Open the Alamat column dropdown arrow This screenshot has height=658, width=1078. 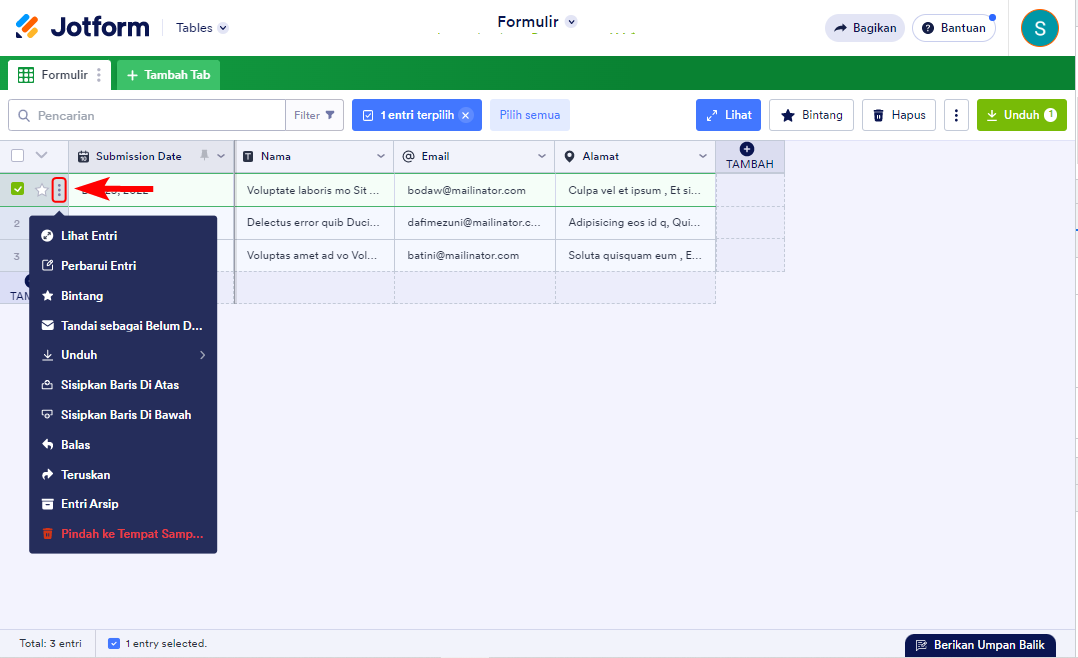(x=703, y=156)
